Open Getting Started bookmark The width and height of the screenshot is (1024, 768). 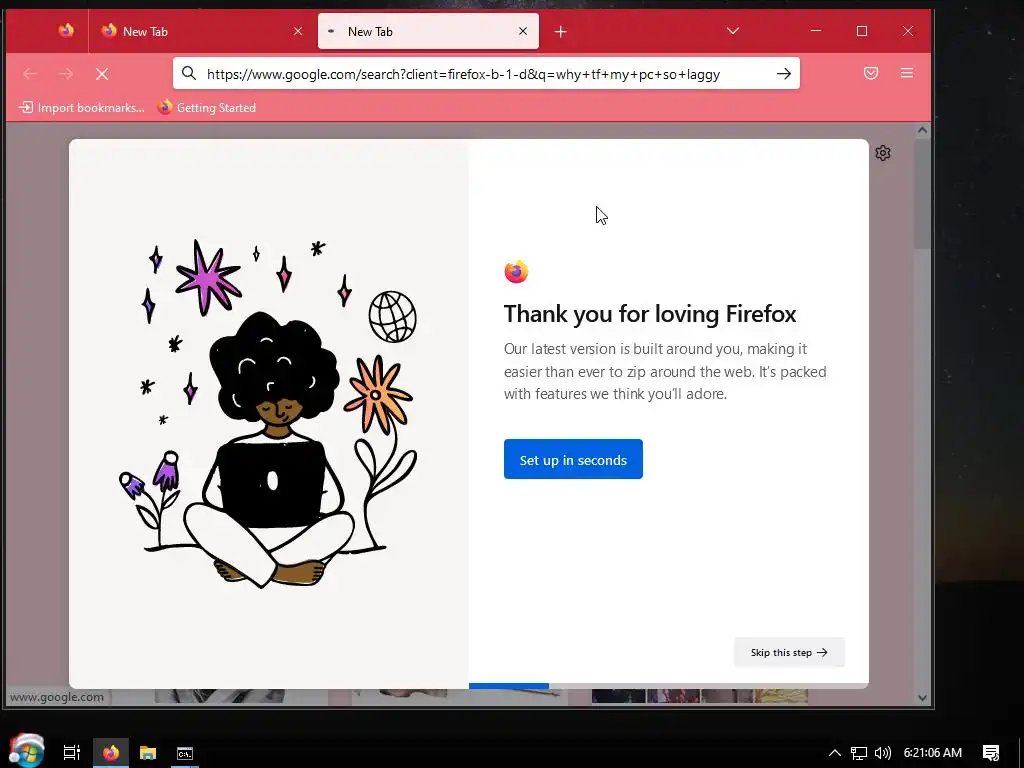206,108
